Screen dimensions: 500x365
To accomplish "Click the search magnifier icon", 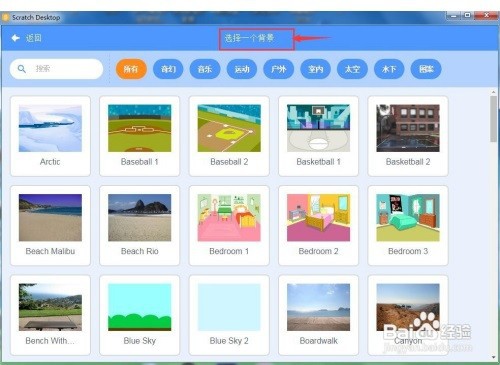I will [22, 69].
